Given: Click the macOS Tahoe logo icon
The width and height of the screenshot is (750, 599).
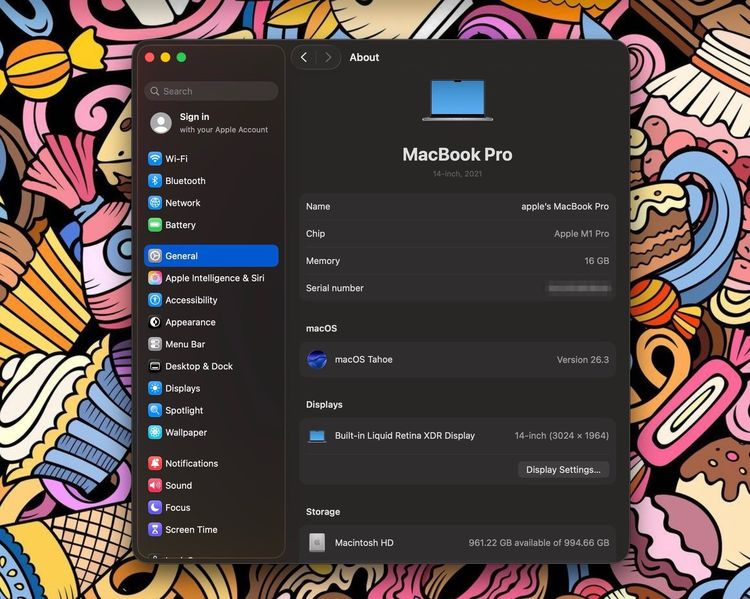Looking at the screenshot, I should pos(317,359).
